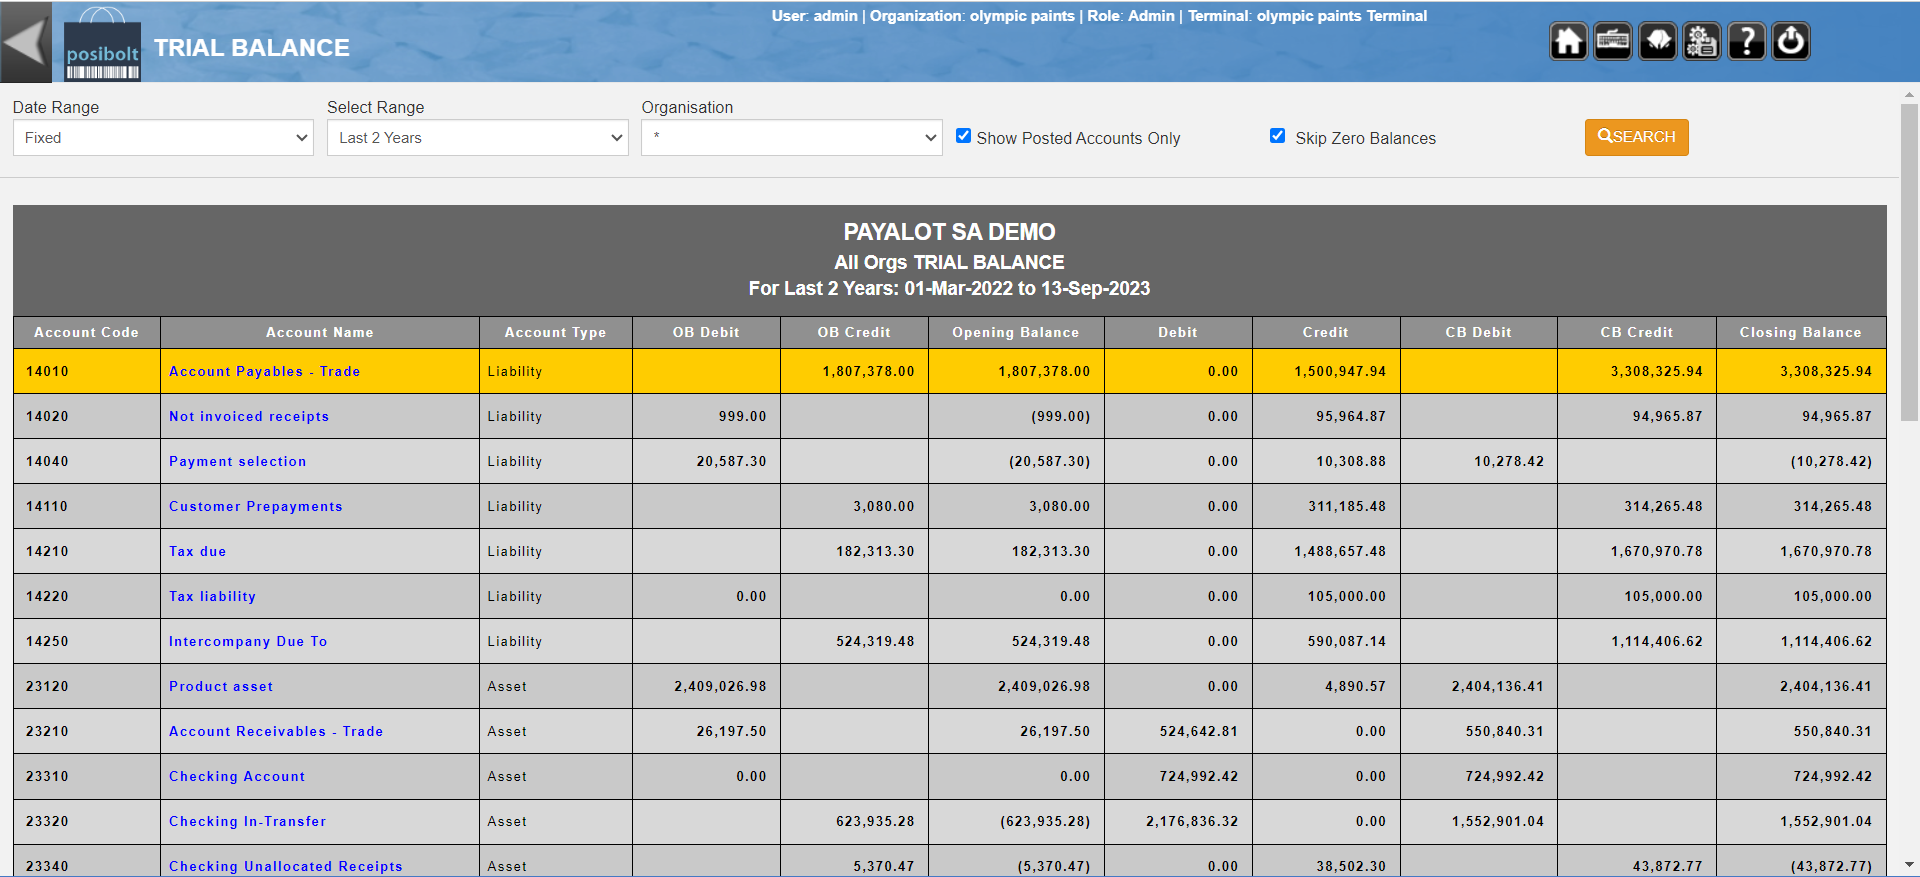This screenshot has width=1920, height=877.
Task: Click debit value 2,176,836.32
Action: [1192, 821]
